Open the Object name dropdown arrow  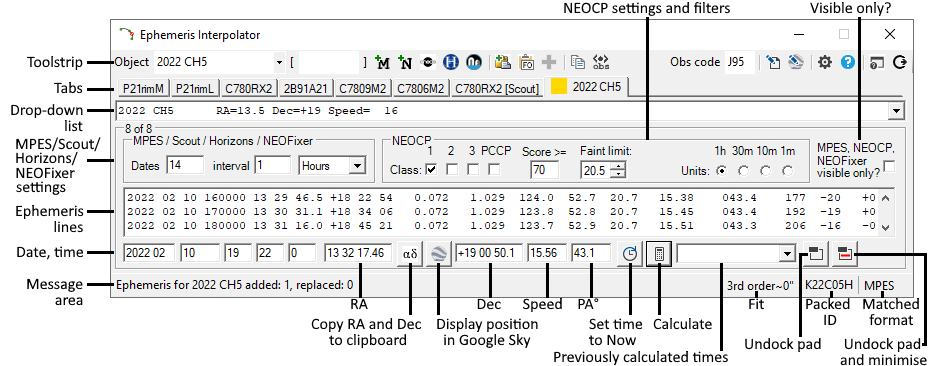point(280,62)
